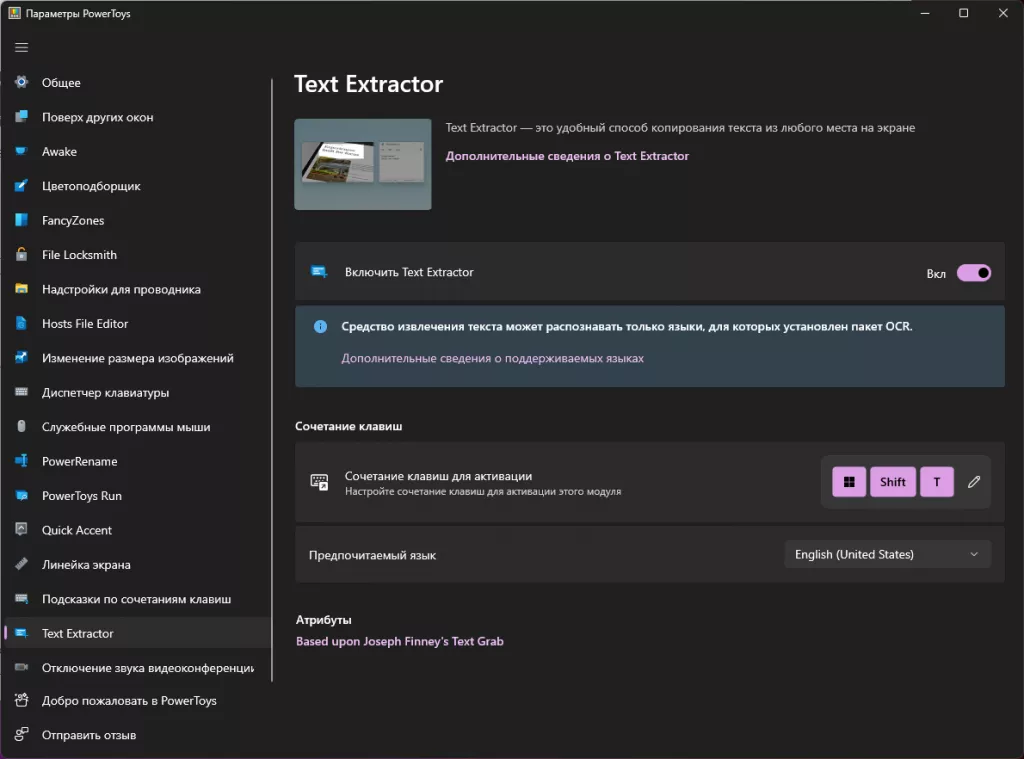This screenshot has width=1024, height=759.
Task: Open the Quick Accent module page
Action: tap(77, 530)
